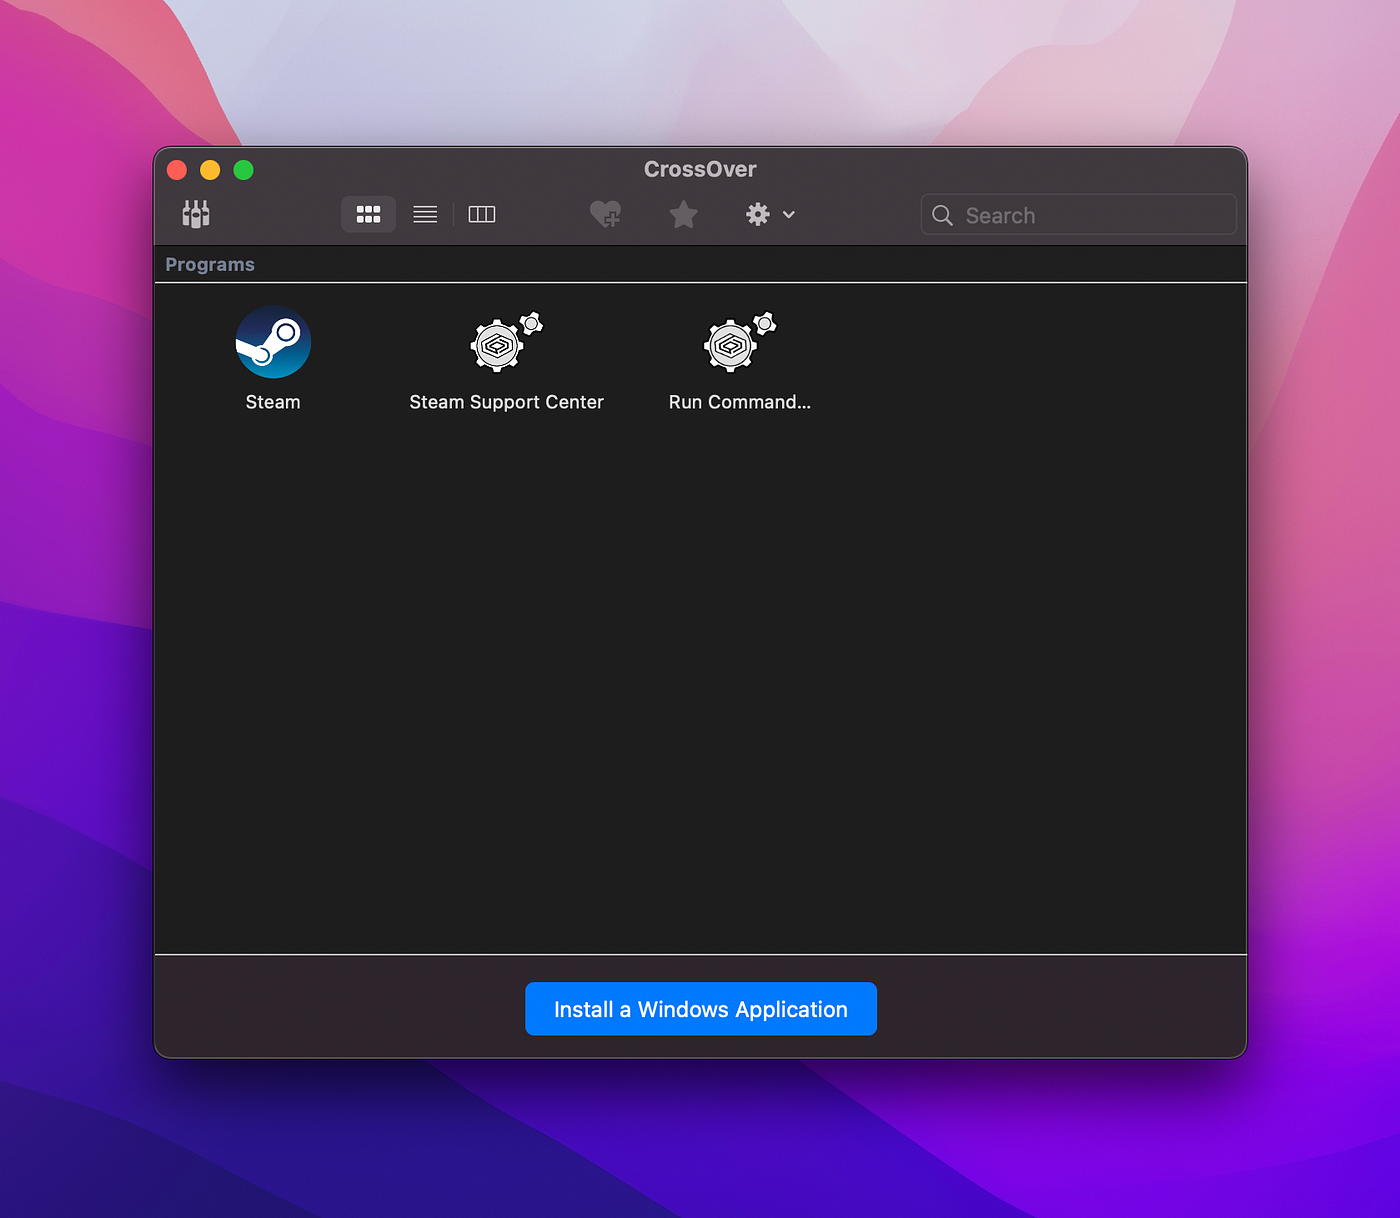Click the Steam label text
This screenshot has height=1218, width=1400.
[x=273, y=402]
